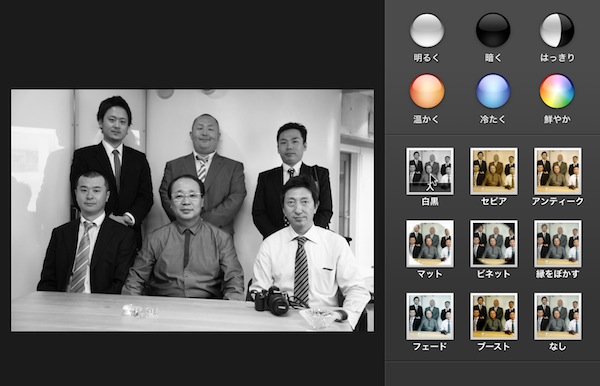Apply the セピア sepia effect thumbnail
Image resolution: width=600 pixels, height=386 pixels.
click(494, 171)
